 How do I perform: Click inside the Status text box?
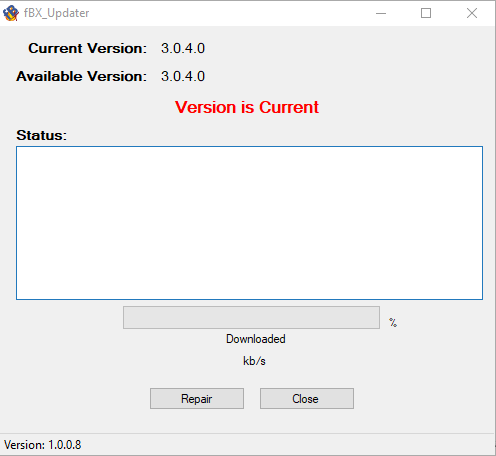[x=249, y=223]
